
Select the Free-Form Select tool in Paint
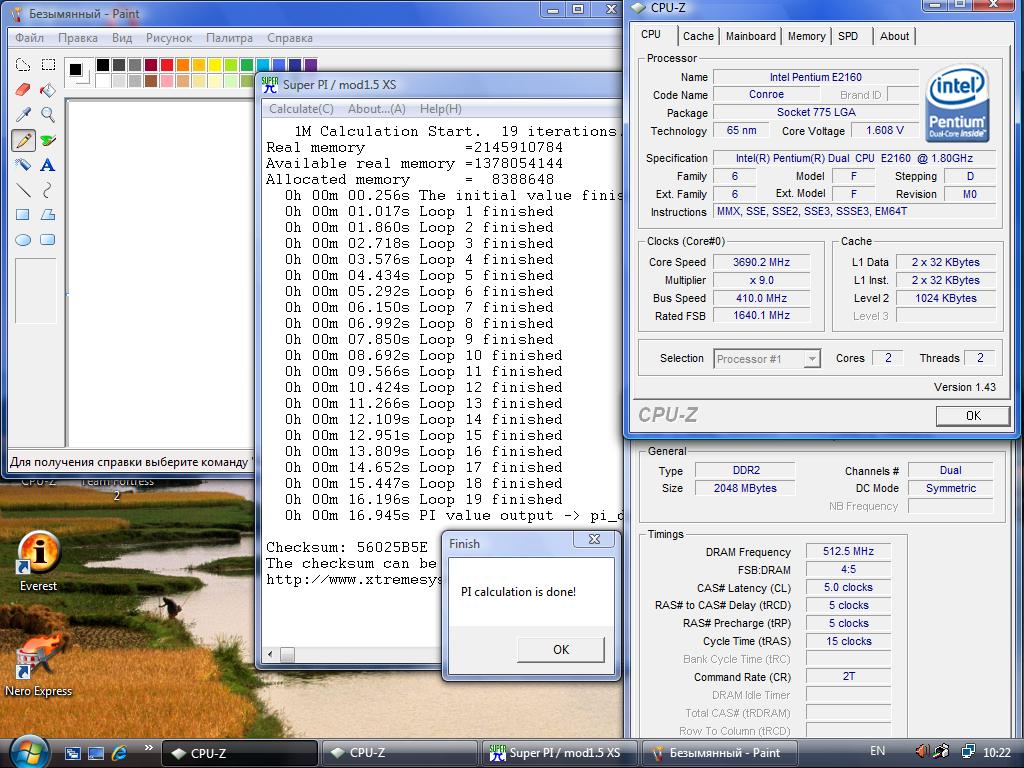pyautogui.click(x=23, y=65)
